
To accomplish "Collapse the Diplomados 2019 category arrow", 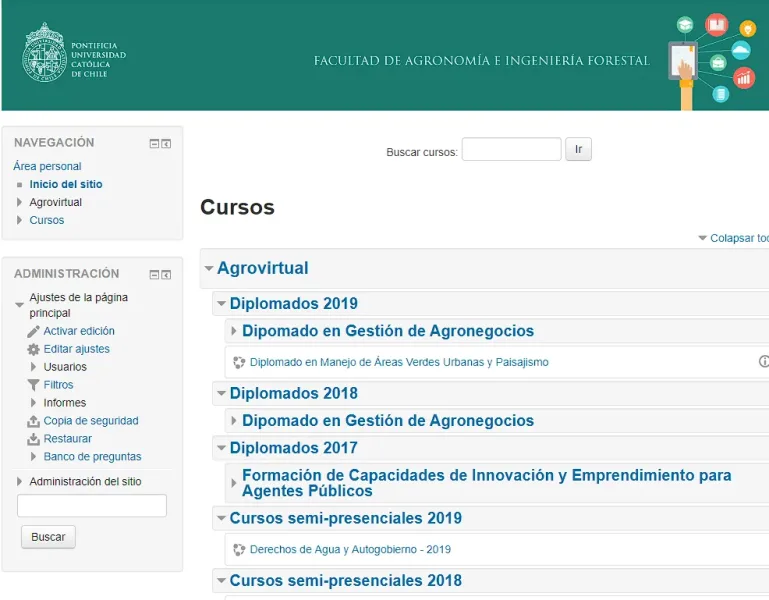I will tap(221, 304).
